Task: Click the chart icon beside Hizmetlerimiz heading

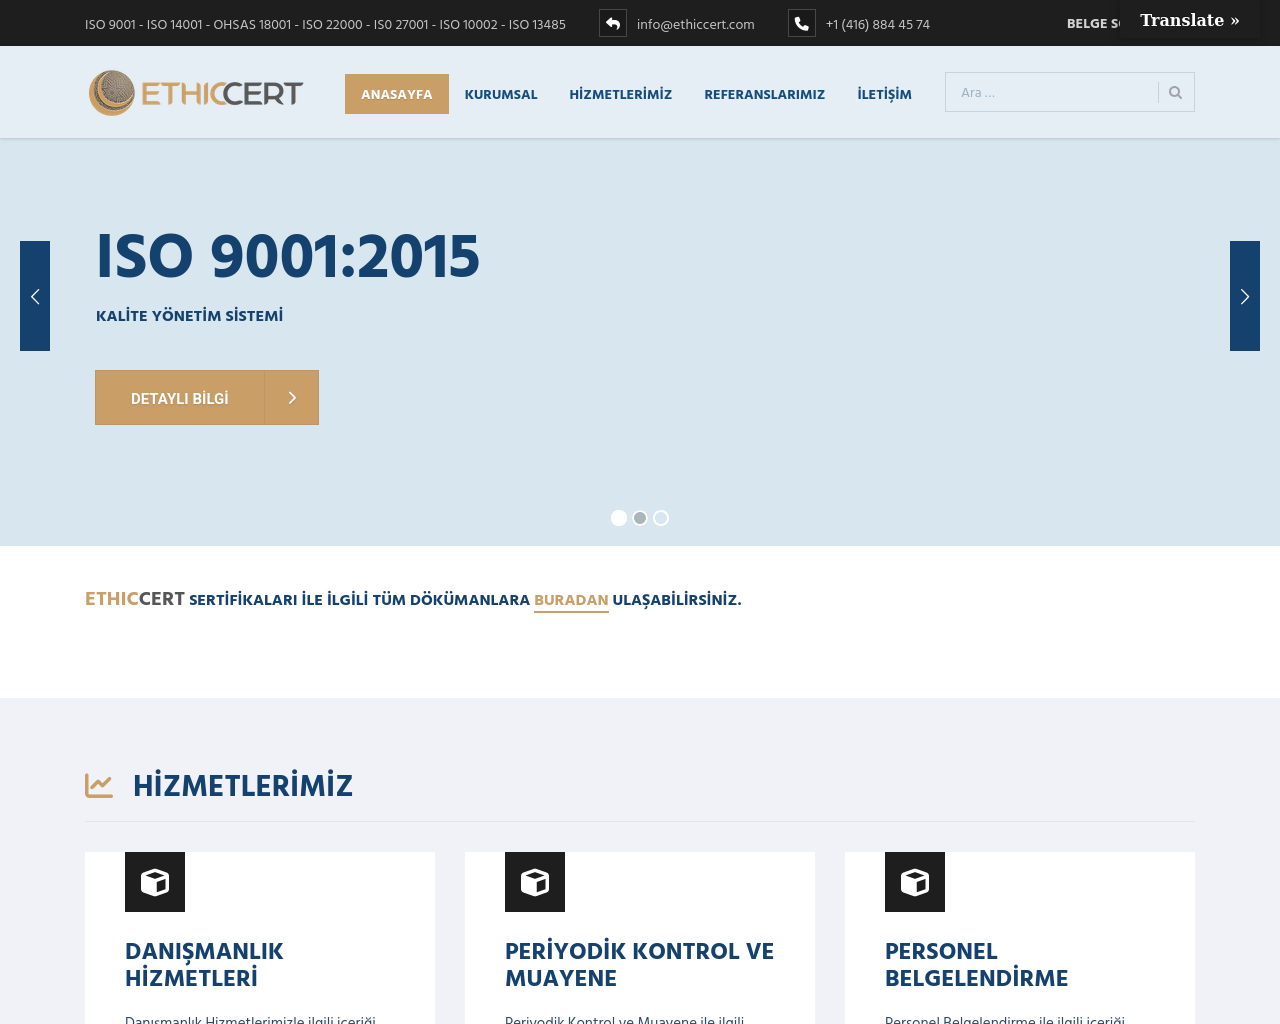Action: [x=99, y=786]
